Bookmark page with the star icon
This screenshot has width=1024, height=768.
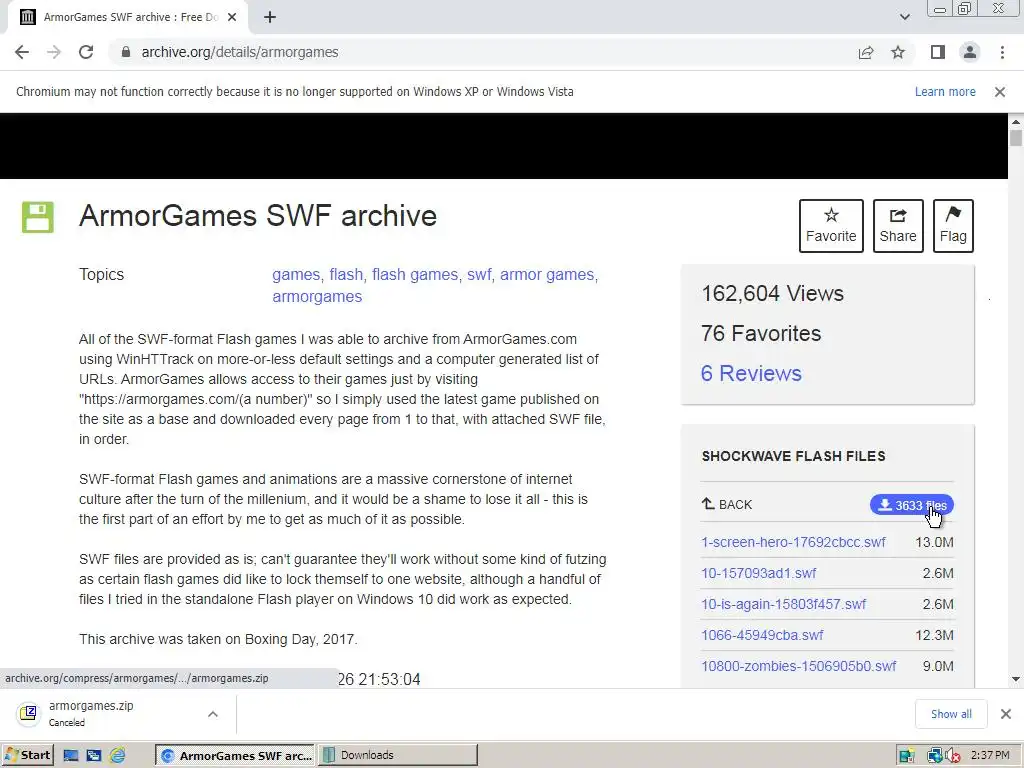(x=898, y=52)
